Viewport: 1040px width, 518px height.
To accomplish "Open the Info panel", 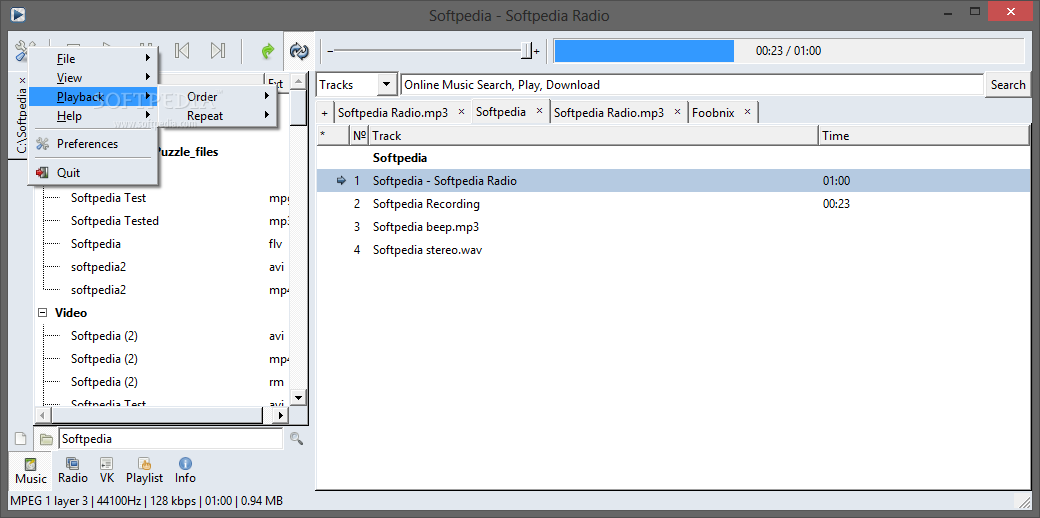I will click(185, 471).
